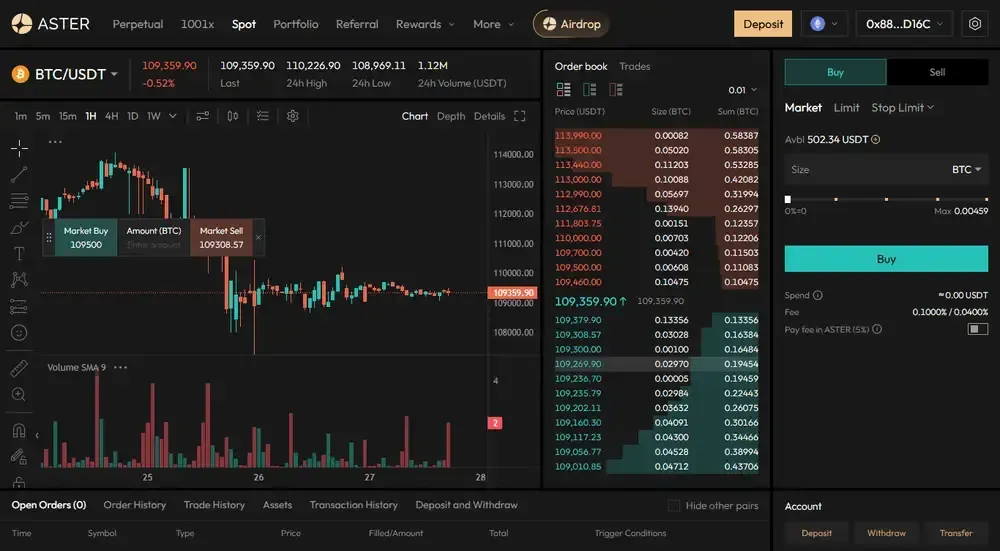Open the More dropdown menu
Screen dimensions: 1000x551
pyautogui.click(x=494, y=24)
